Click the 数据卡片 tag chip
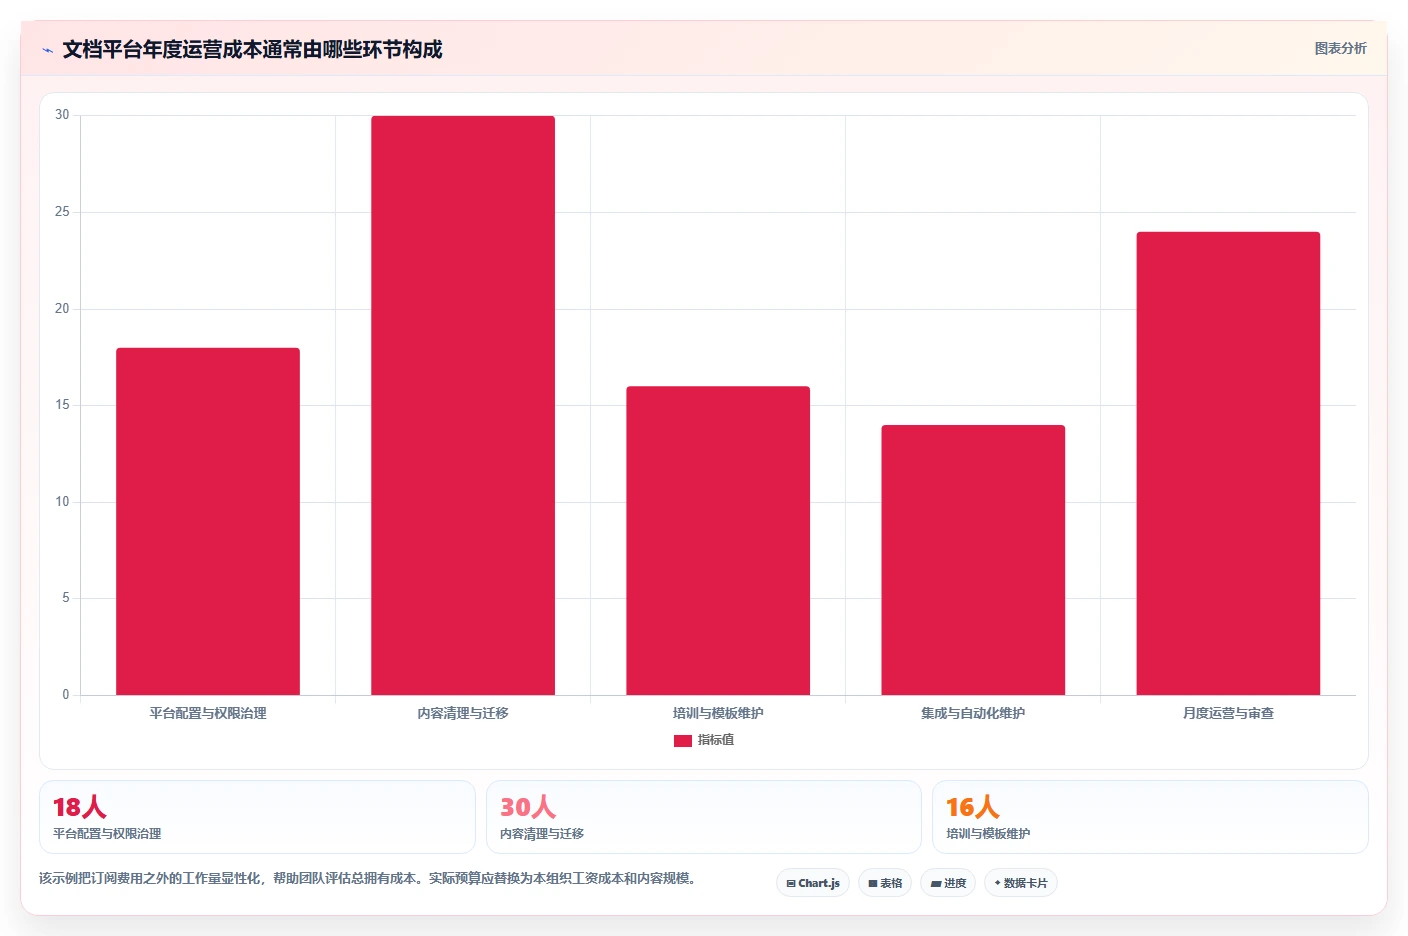This screenshot has width=1408, height=936. pos(1021,883)
